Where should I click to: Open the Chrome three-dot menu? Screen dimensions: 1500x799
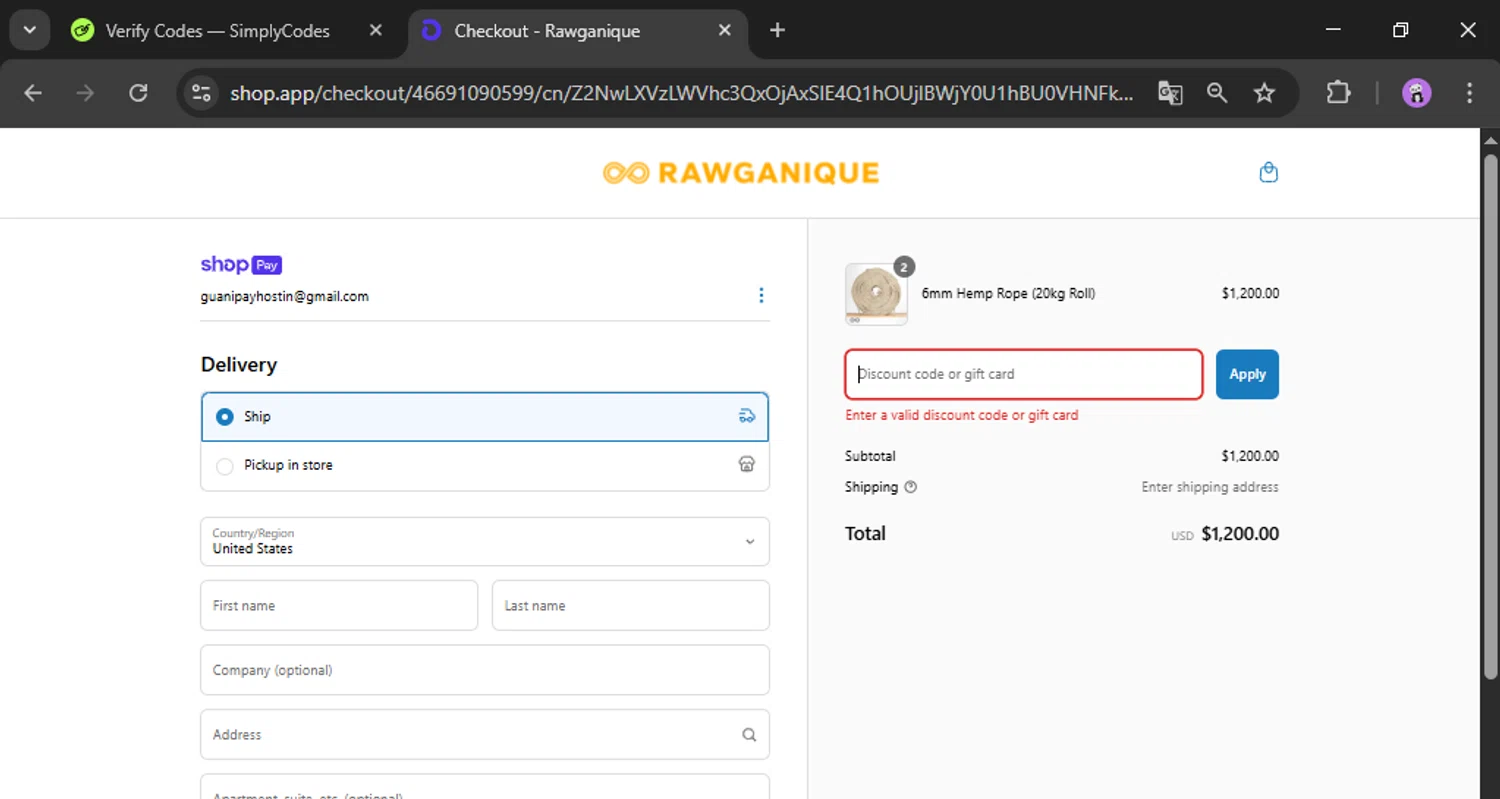click(x=1469, y=93)
